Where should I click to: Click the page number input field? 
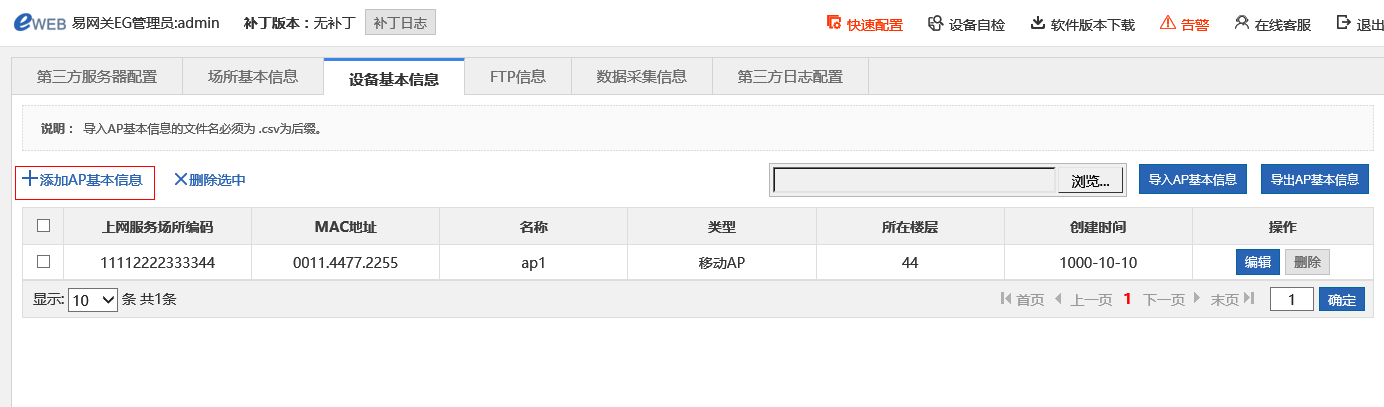click(x=1291, y=299)
